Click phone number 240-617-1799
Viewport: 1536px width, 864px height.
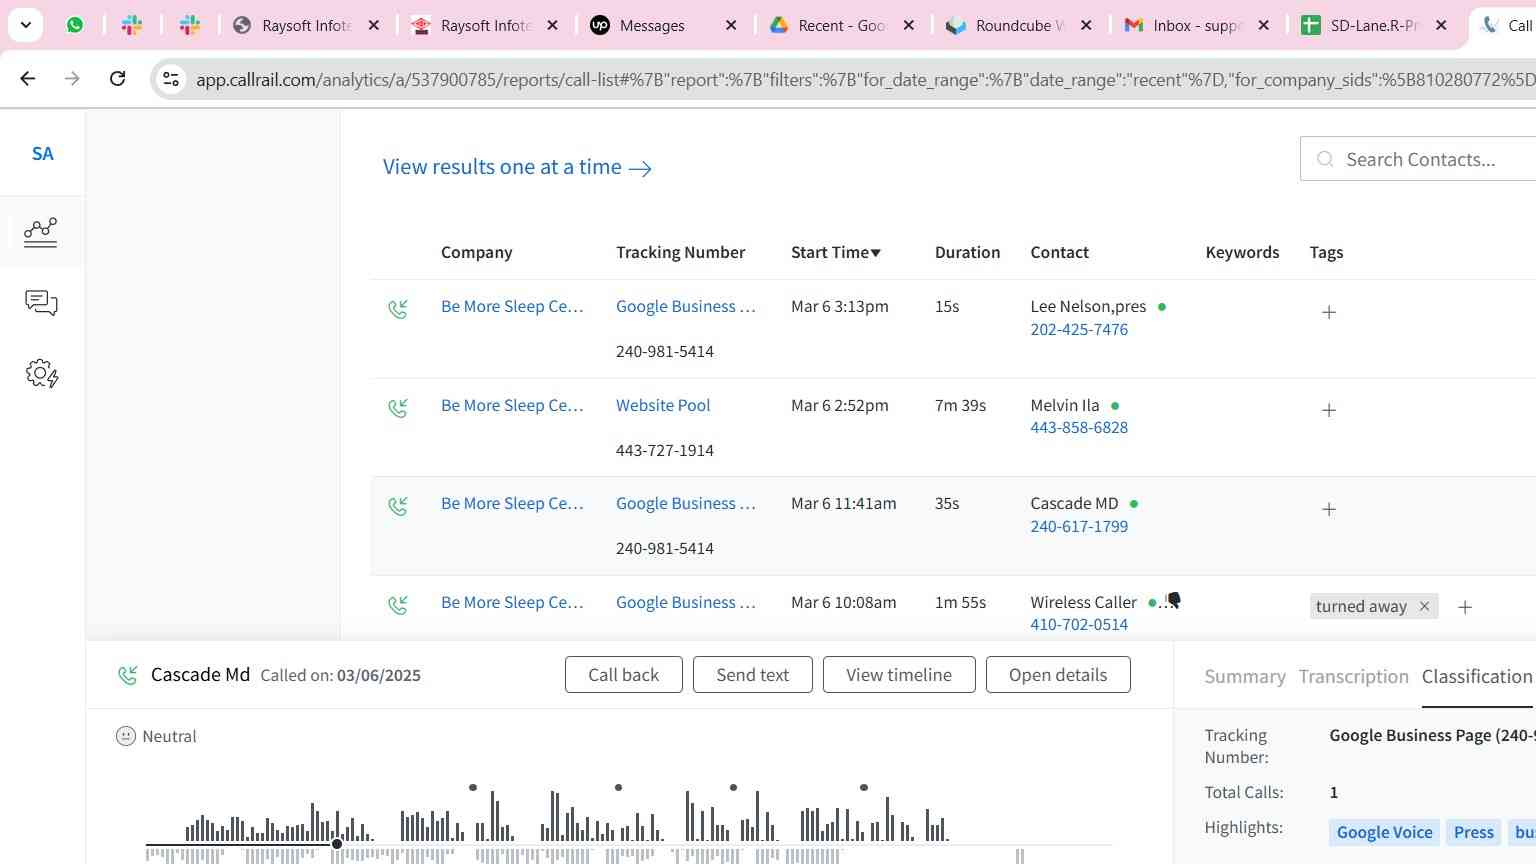pos(1079,526)
